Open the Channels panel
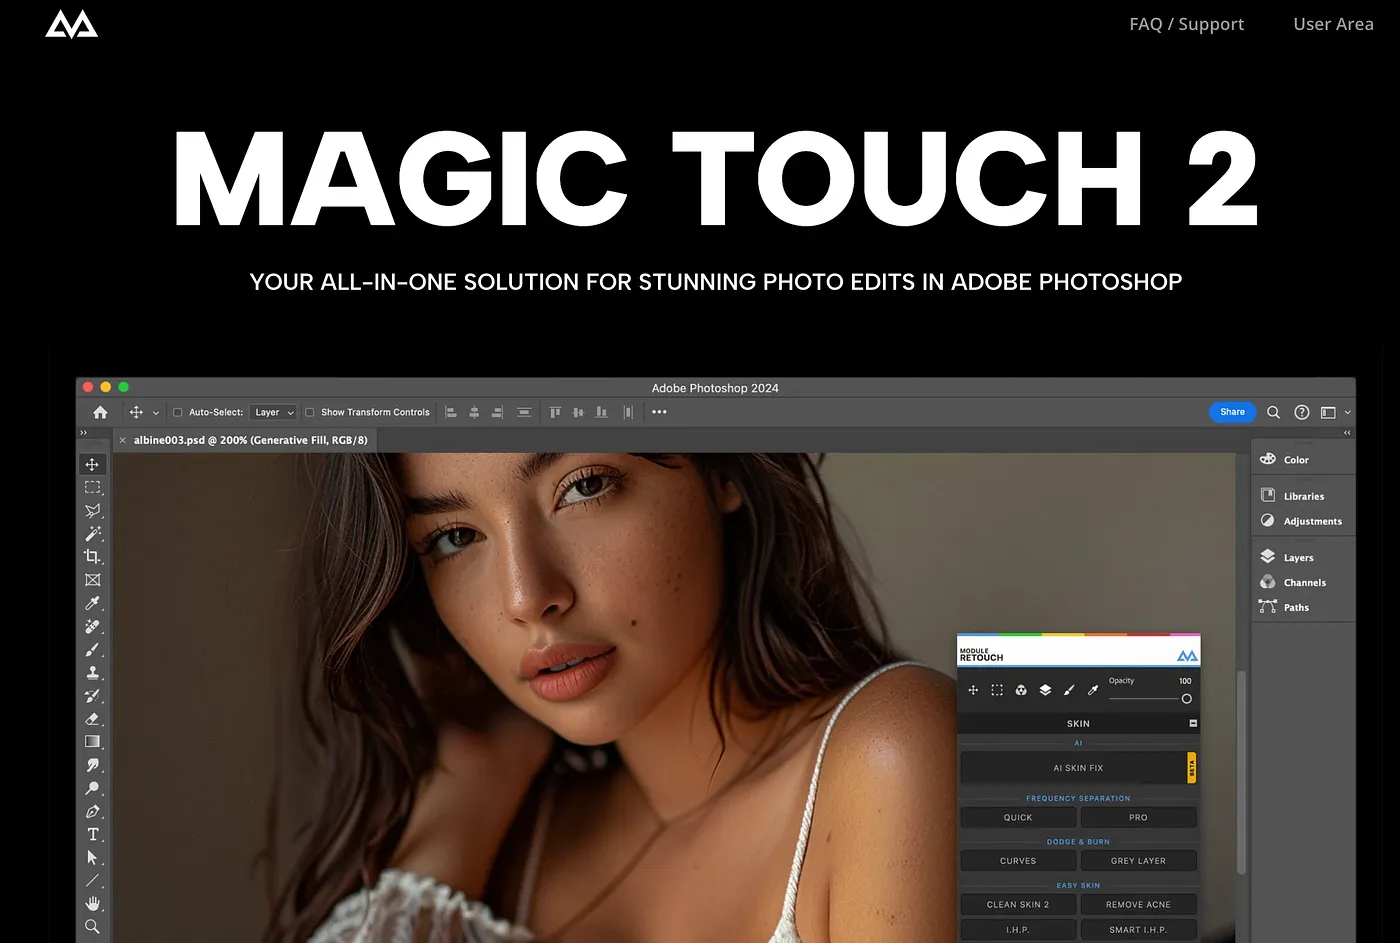 click(x=1292, y=582)
